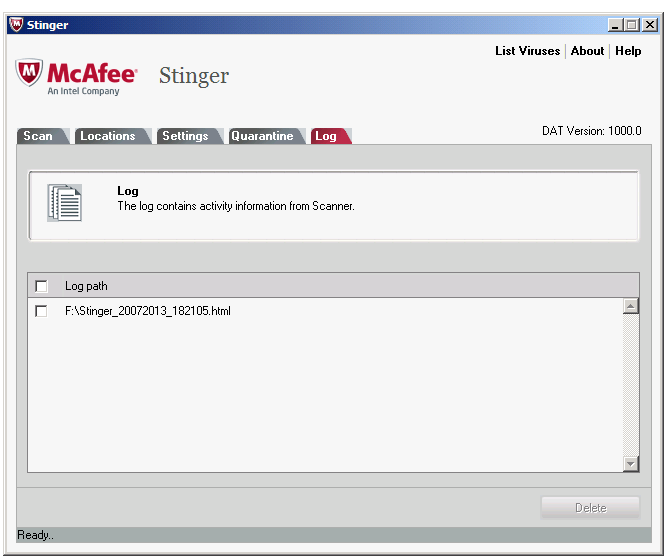Tick the Log path select-all checkbox
The width and height of the screenshot is (667, 559).
click(x=41, y=286)
